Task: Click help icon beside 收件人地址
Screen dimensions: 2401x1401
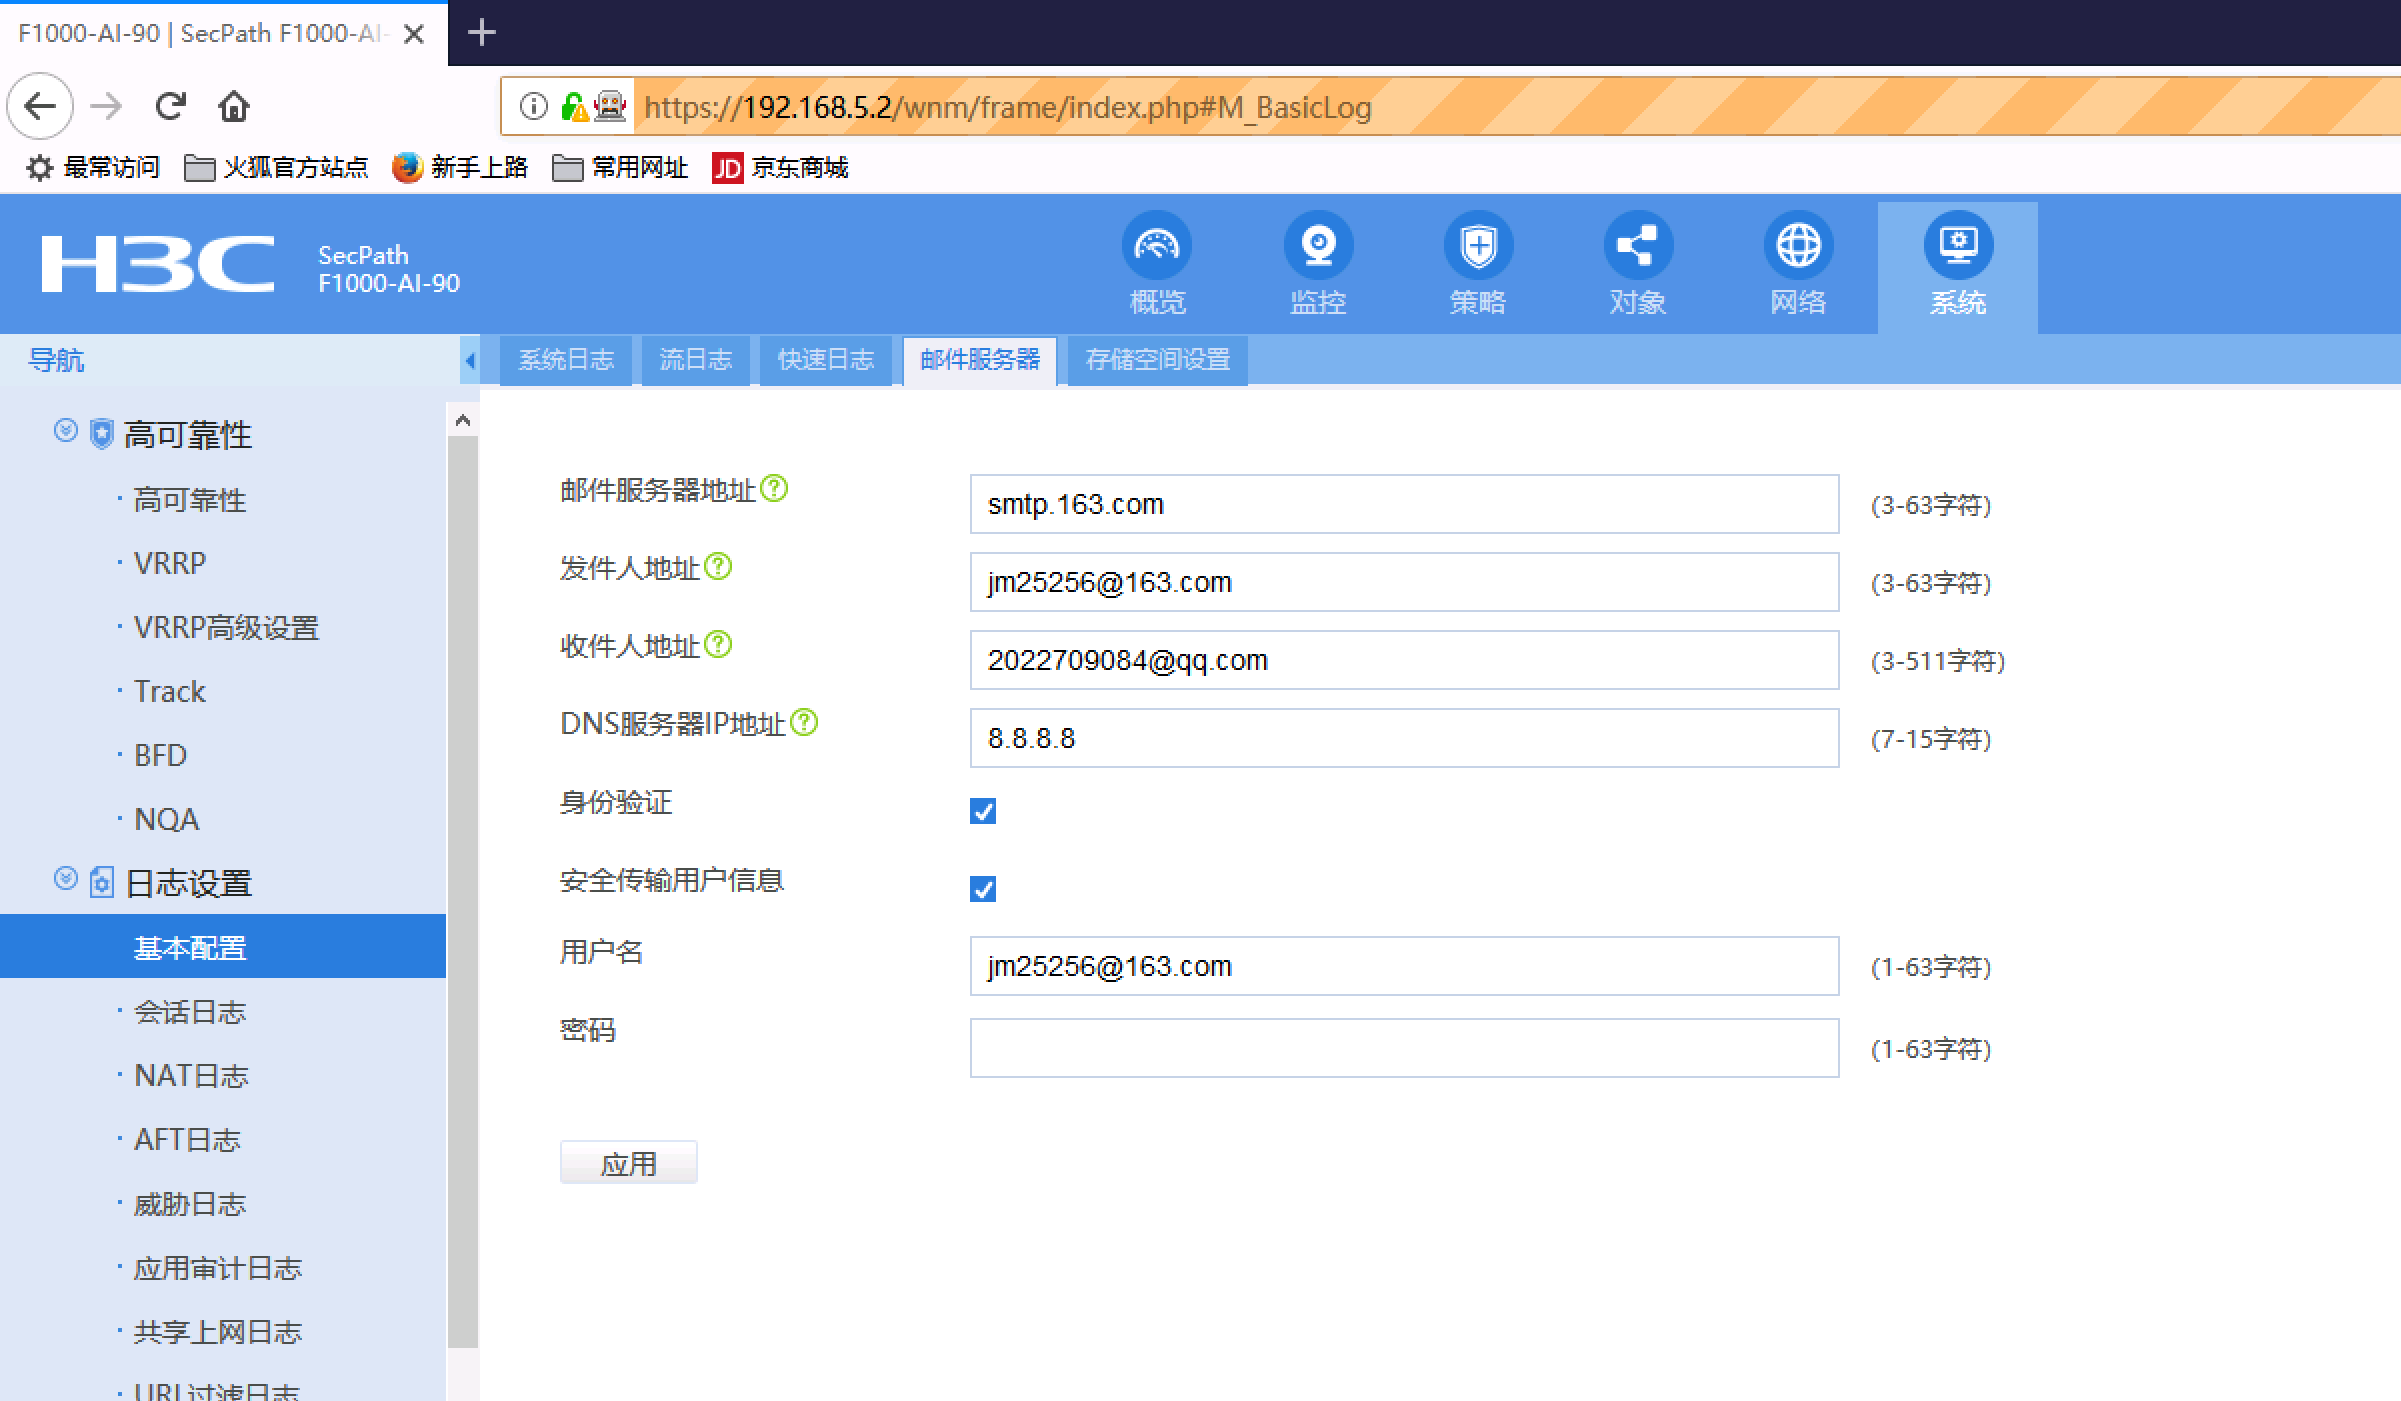Action: (718, 645)
